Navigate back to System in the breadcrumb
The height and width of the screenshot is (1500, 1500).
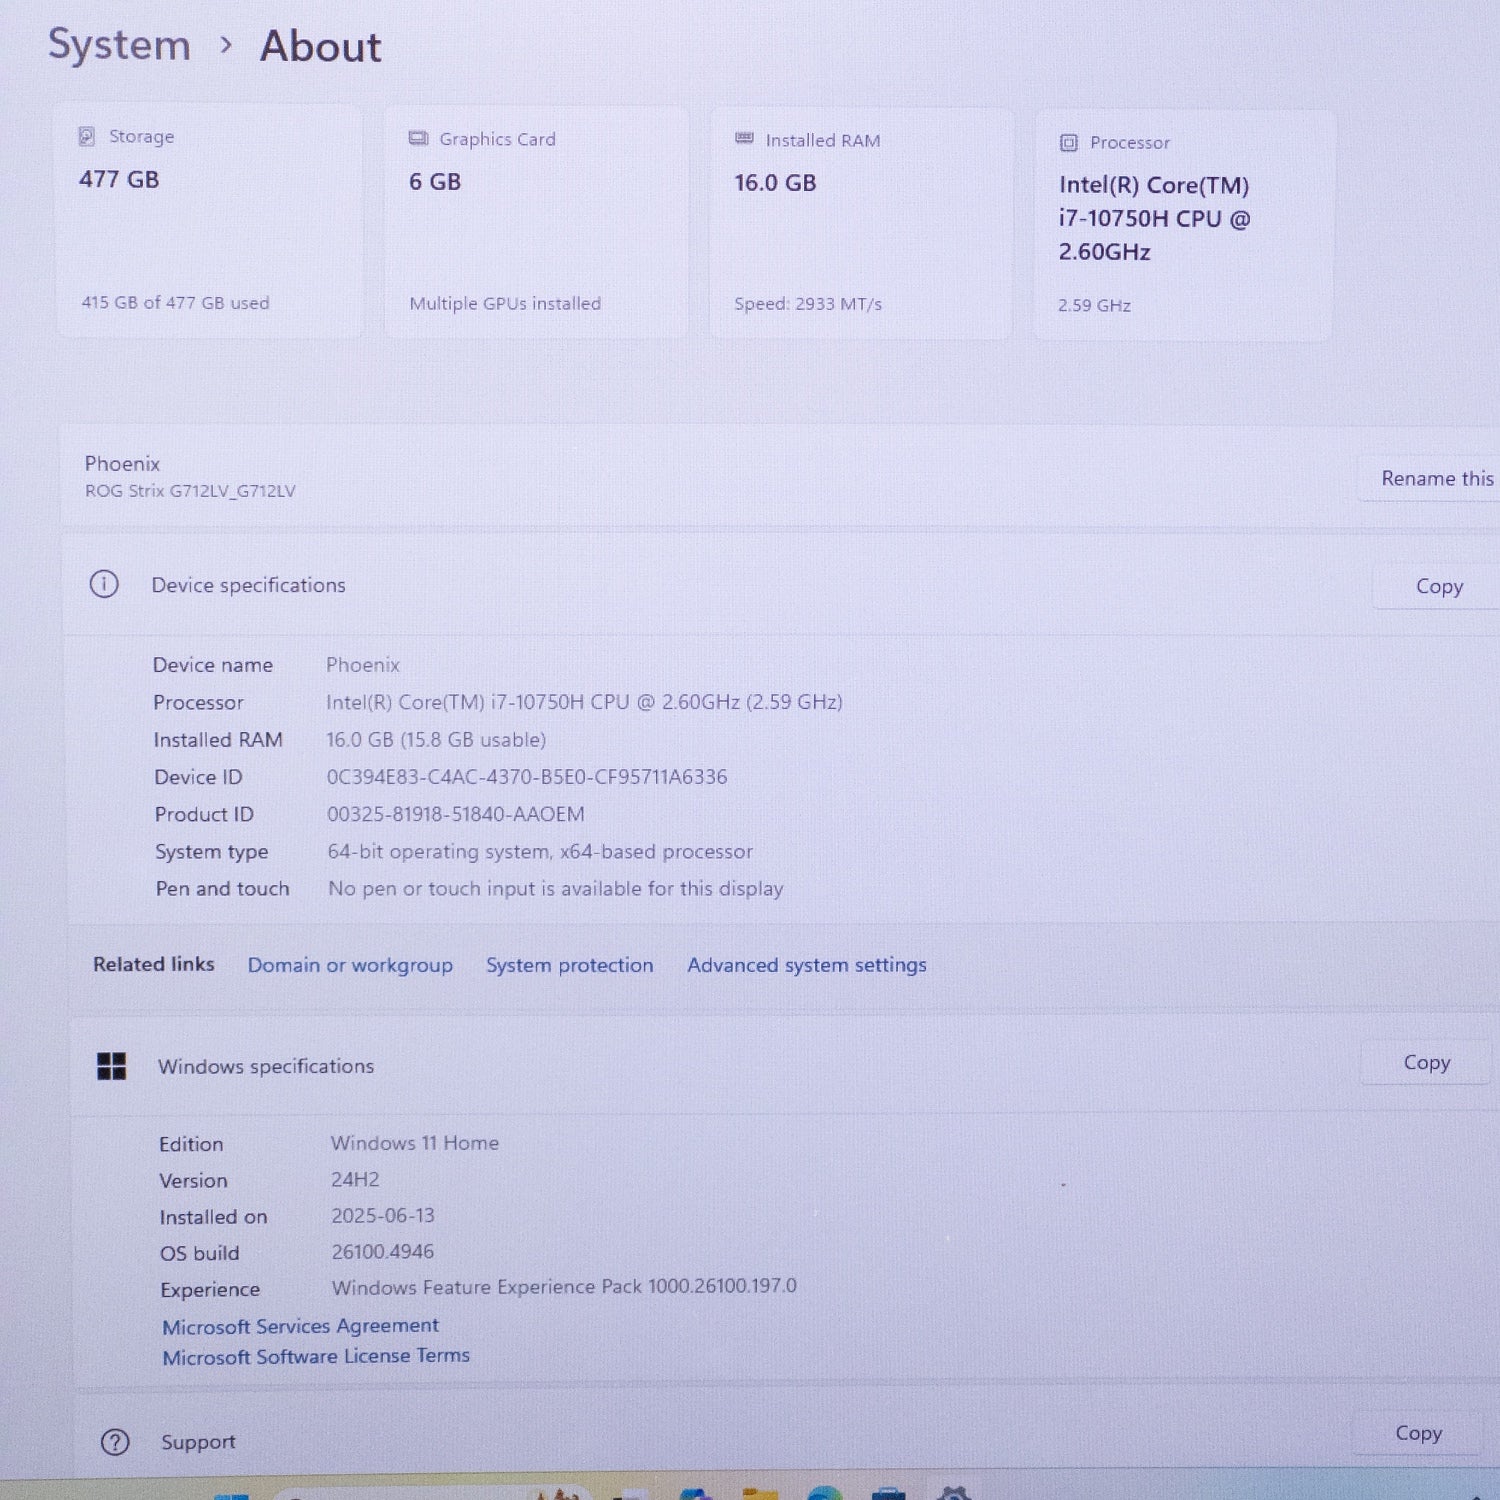(x=119, y=45)
